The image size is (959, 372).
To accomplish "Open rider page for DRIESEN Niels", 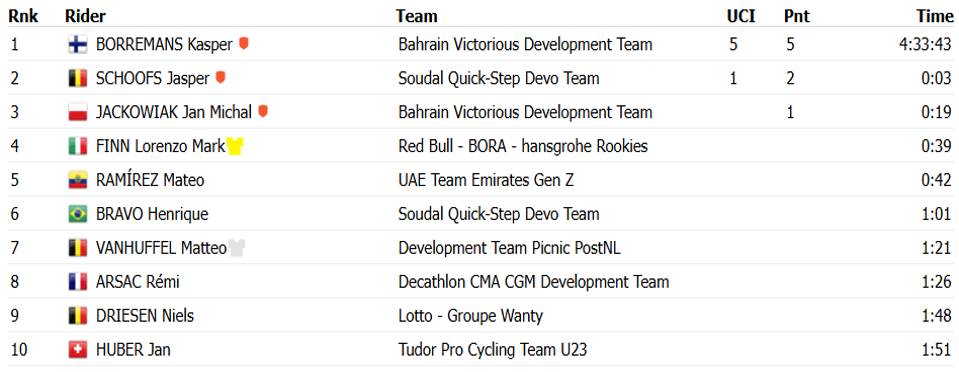I will click(145, 316).
